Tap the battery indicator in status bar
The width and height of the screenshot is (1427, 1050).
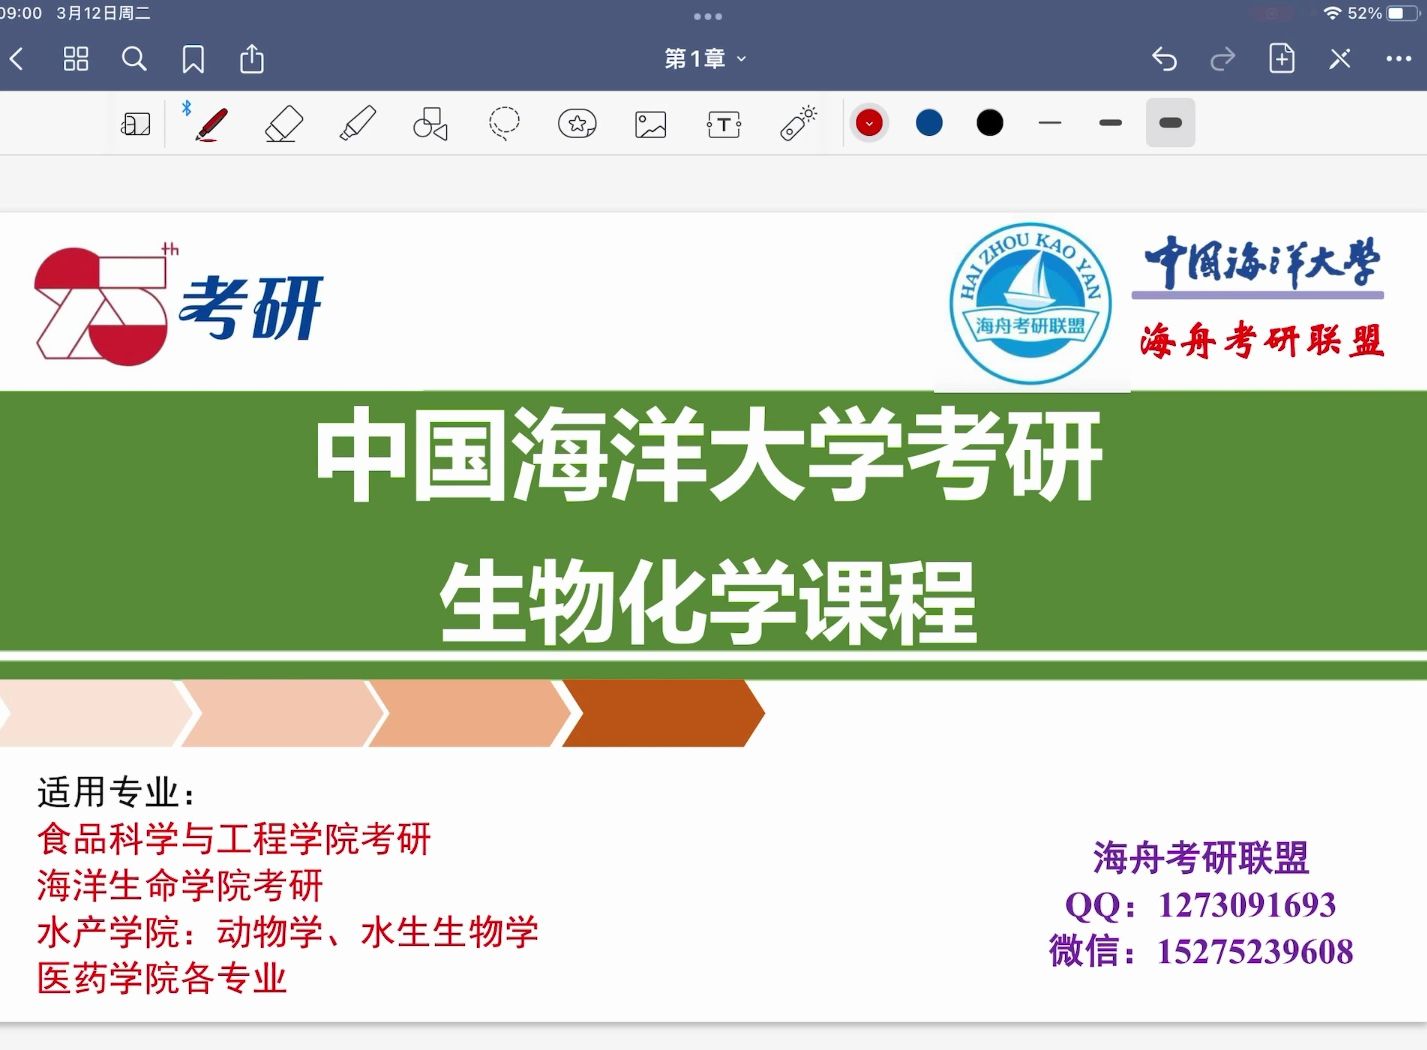(1403, 13)
